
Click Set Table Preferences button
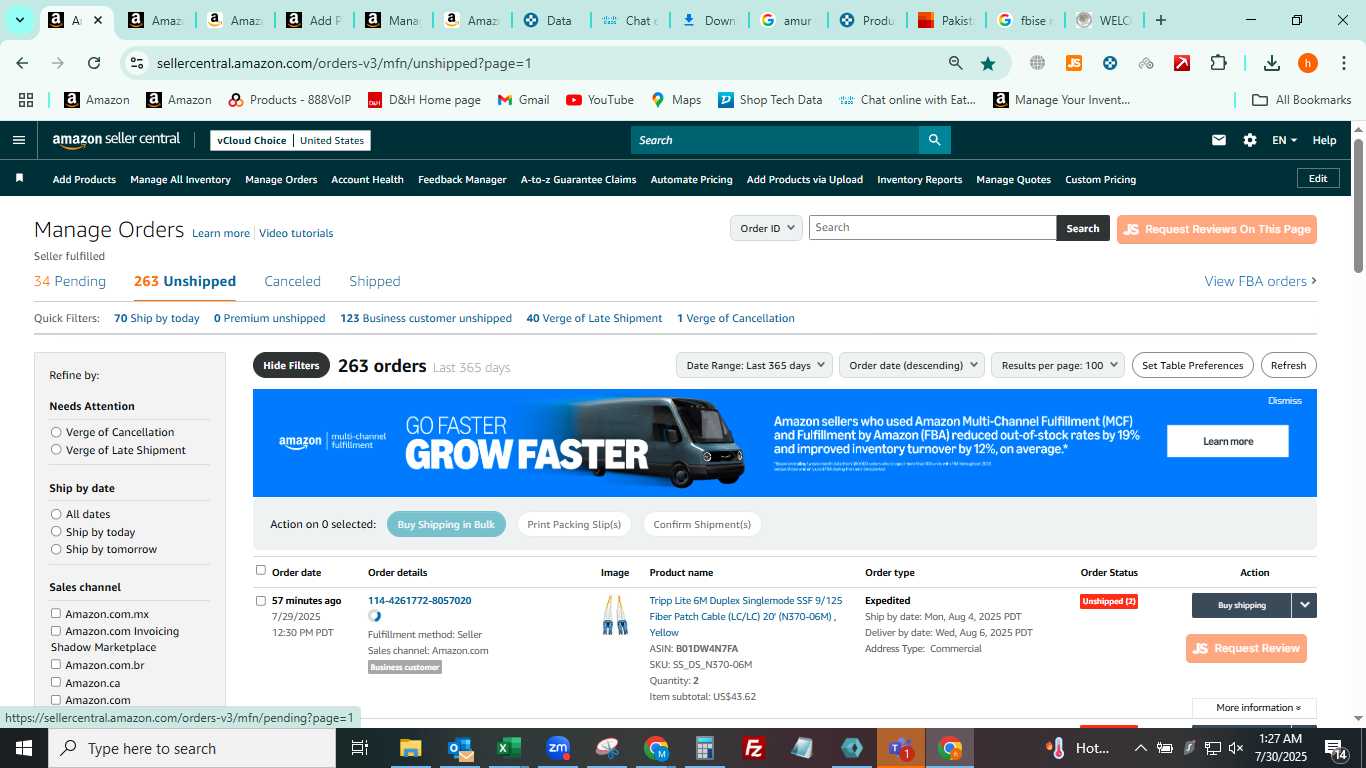pos(1192,365)
